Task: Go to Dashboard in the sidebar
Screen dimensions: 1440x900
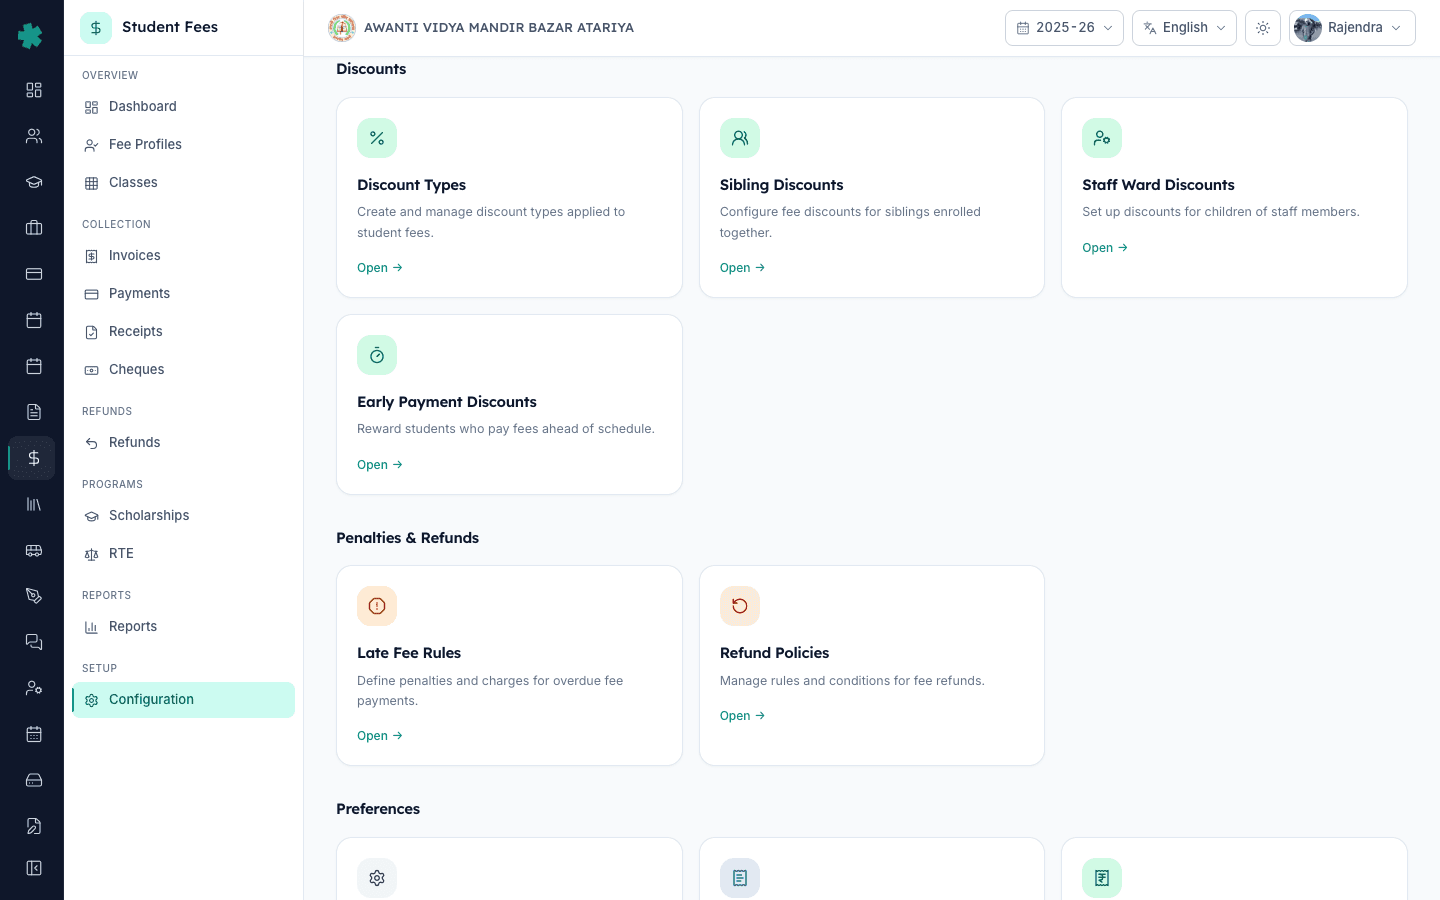Action: point(183,107)
